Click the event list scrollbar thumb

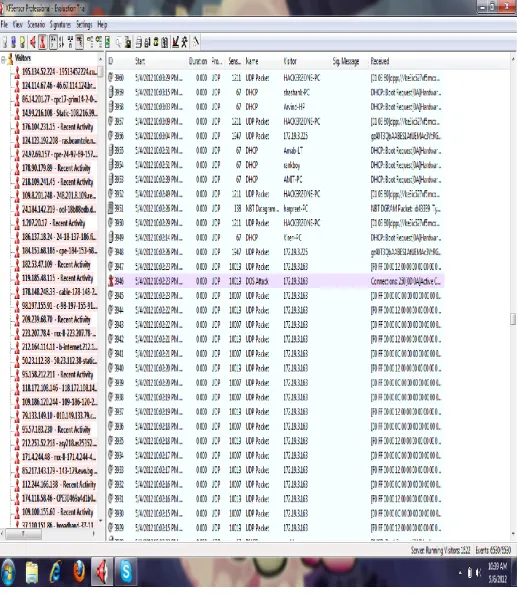click(513, 319)
